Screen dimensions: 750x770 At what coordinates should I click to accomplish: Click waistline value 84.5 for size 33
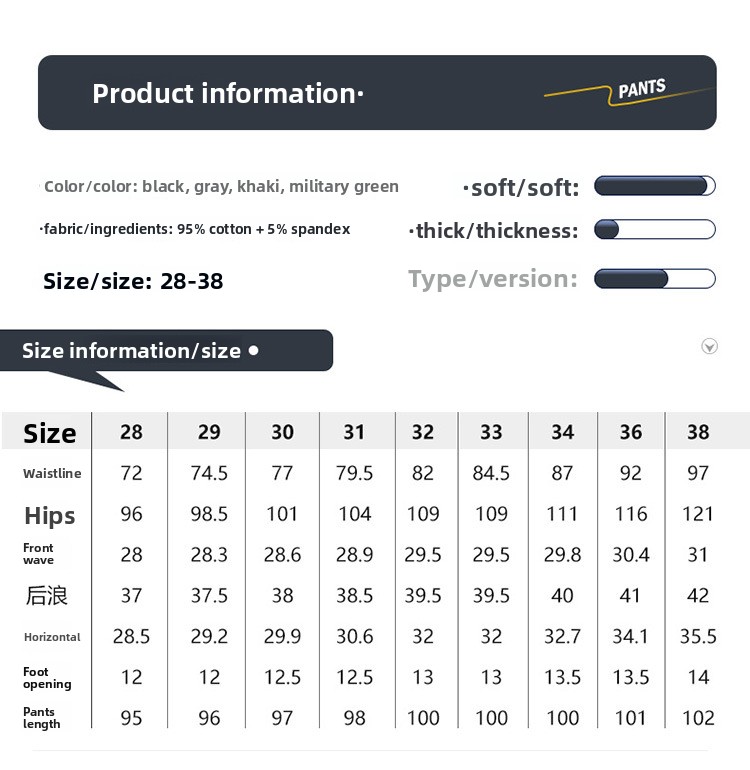click(491, 473)
